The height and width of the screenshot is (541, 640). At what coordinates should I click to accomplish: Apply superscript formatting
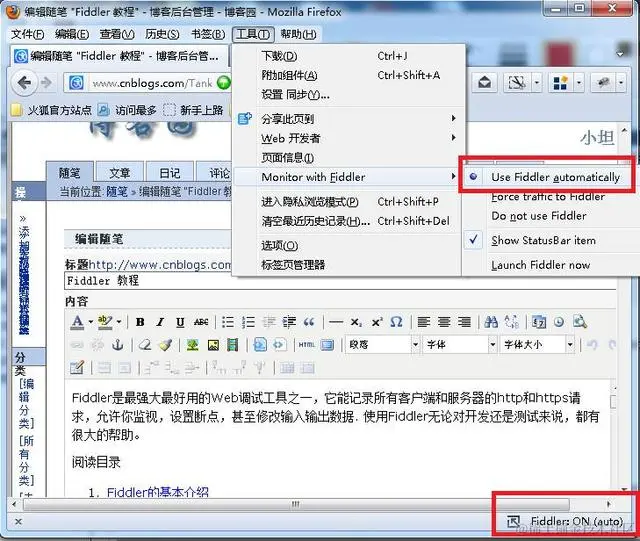click(376, 322)
